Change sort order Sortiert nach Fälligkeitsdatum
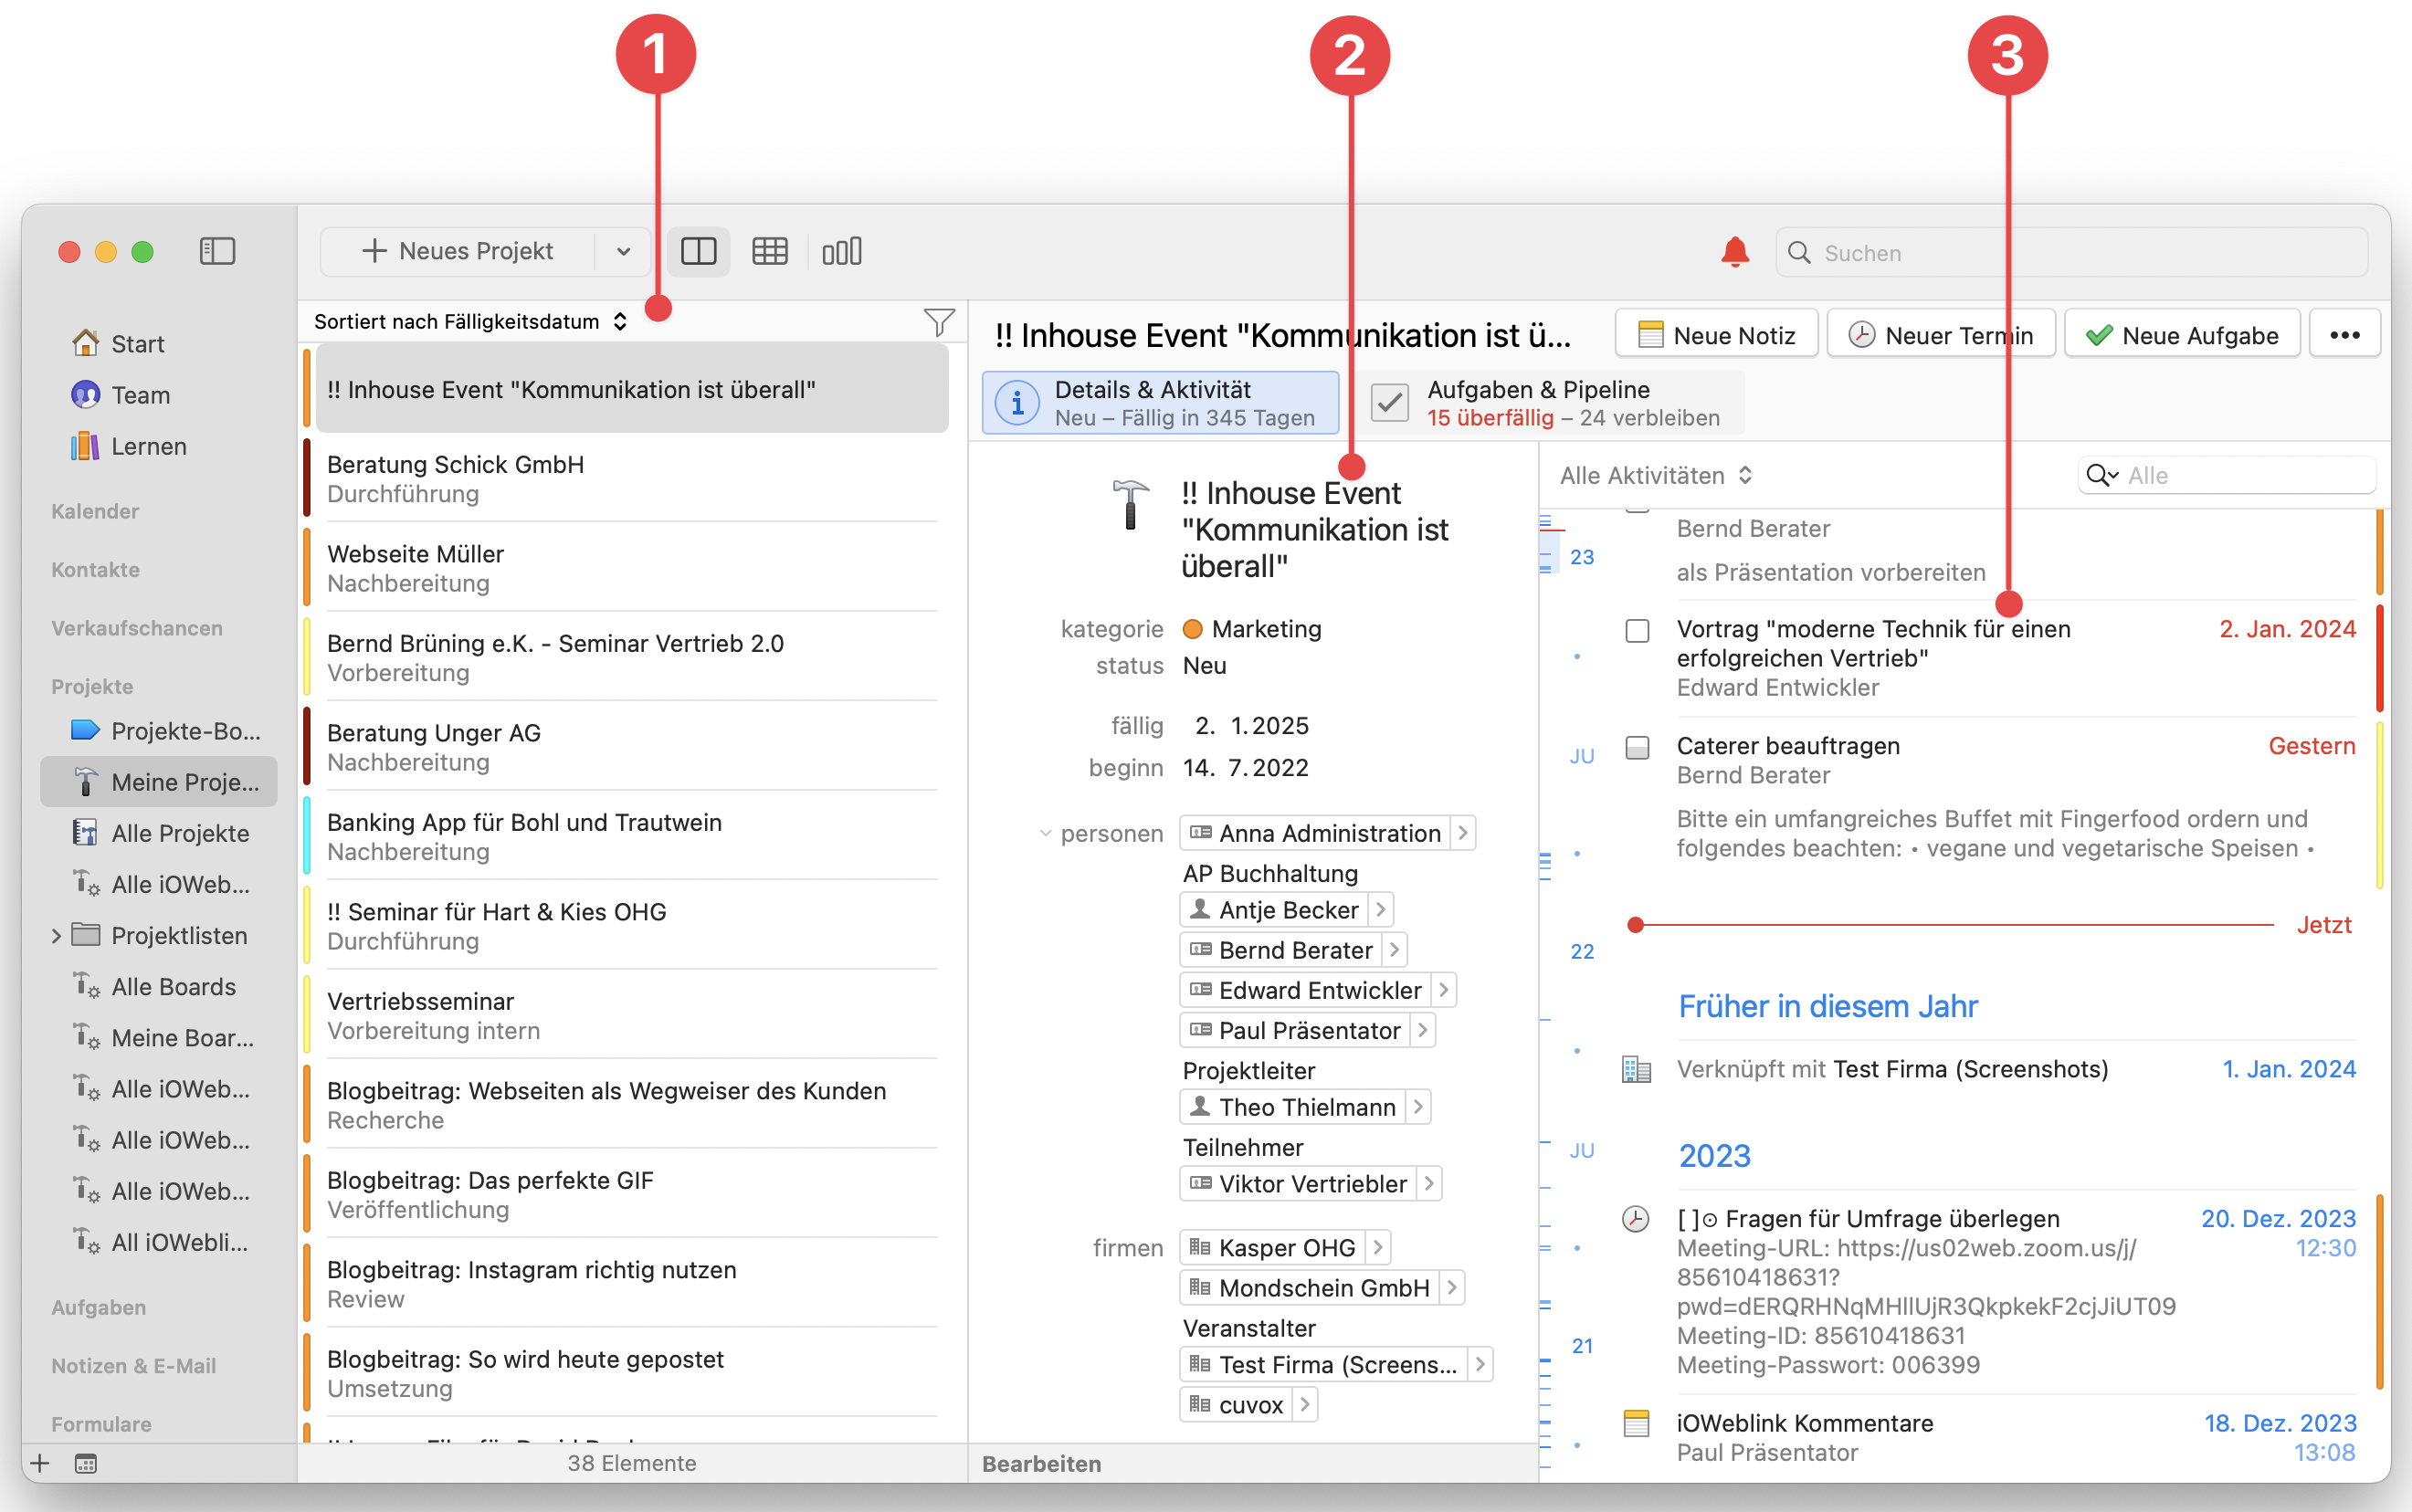Image resolution: width=2412 pixels, height=1512 pixels. [470, 321]
